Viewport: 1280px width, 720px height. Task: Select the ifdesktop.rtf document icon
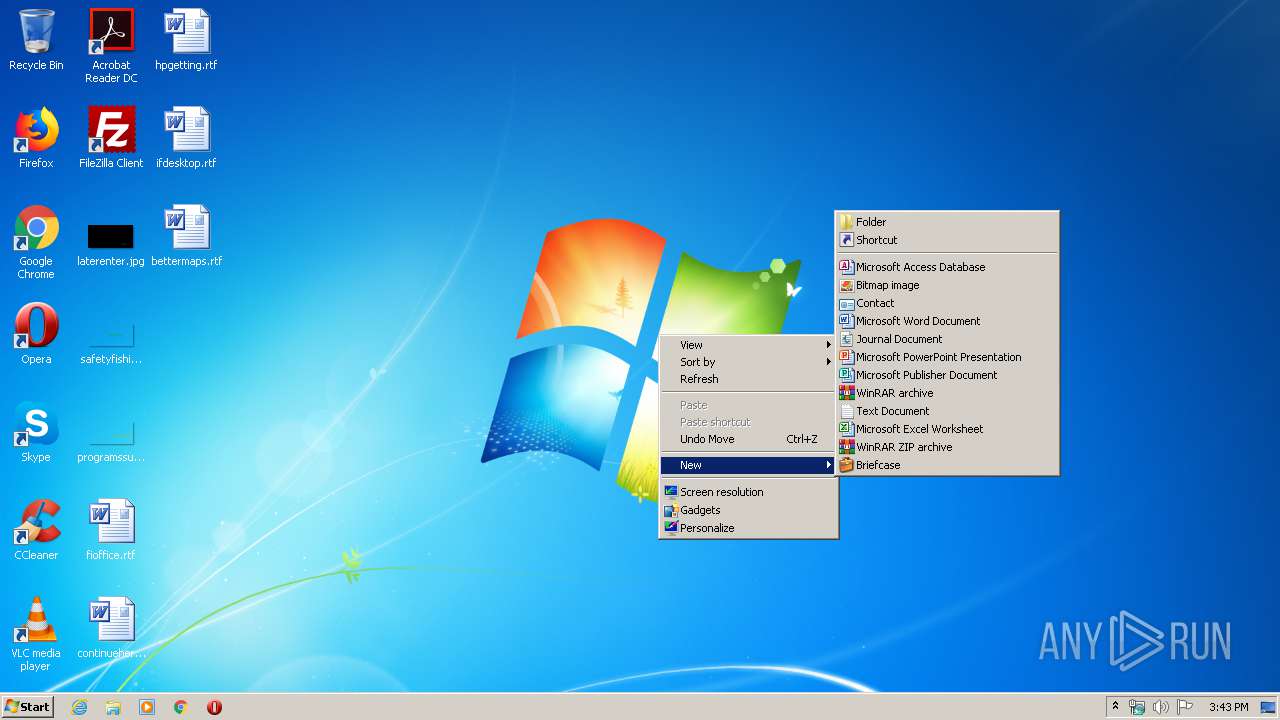186,138
